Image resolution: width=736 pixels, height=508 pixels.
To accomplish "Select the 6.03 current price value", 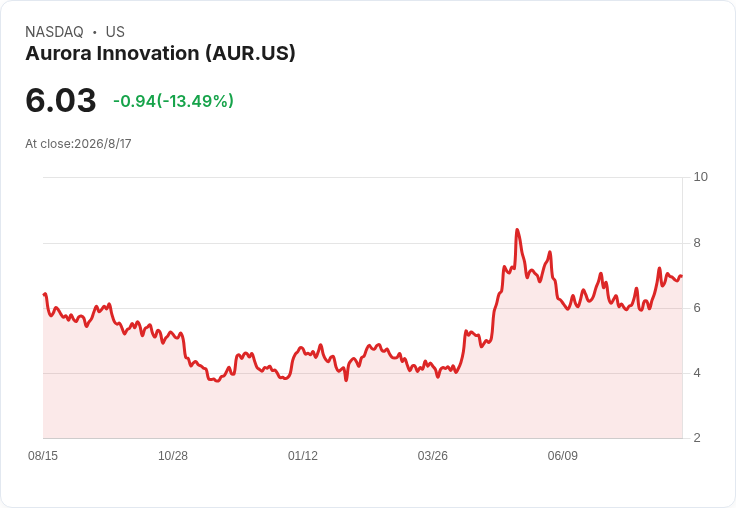I will (61, 100).
